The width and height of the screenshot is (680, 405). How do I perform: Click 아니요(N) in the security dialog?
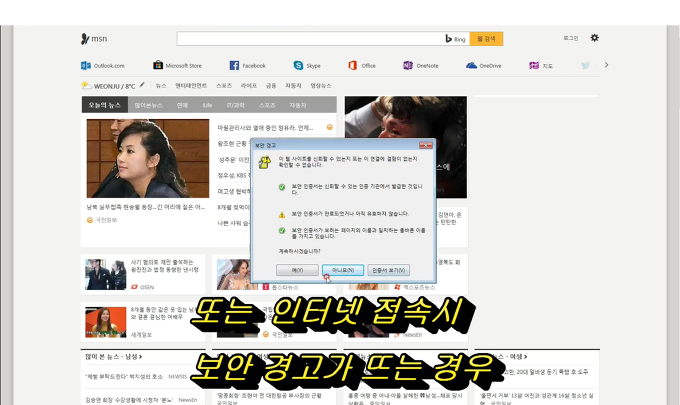(343, 270)
